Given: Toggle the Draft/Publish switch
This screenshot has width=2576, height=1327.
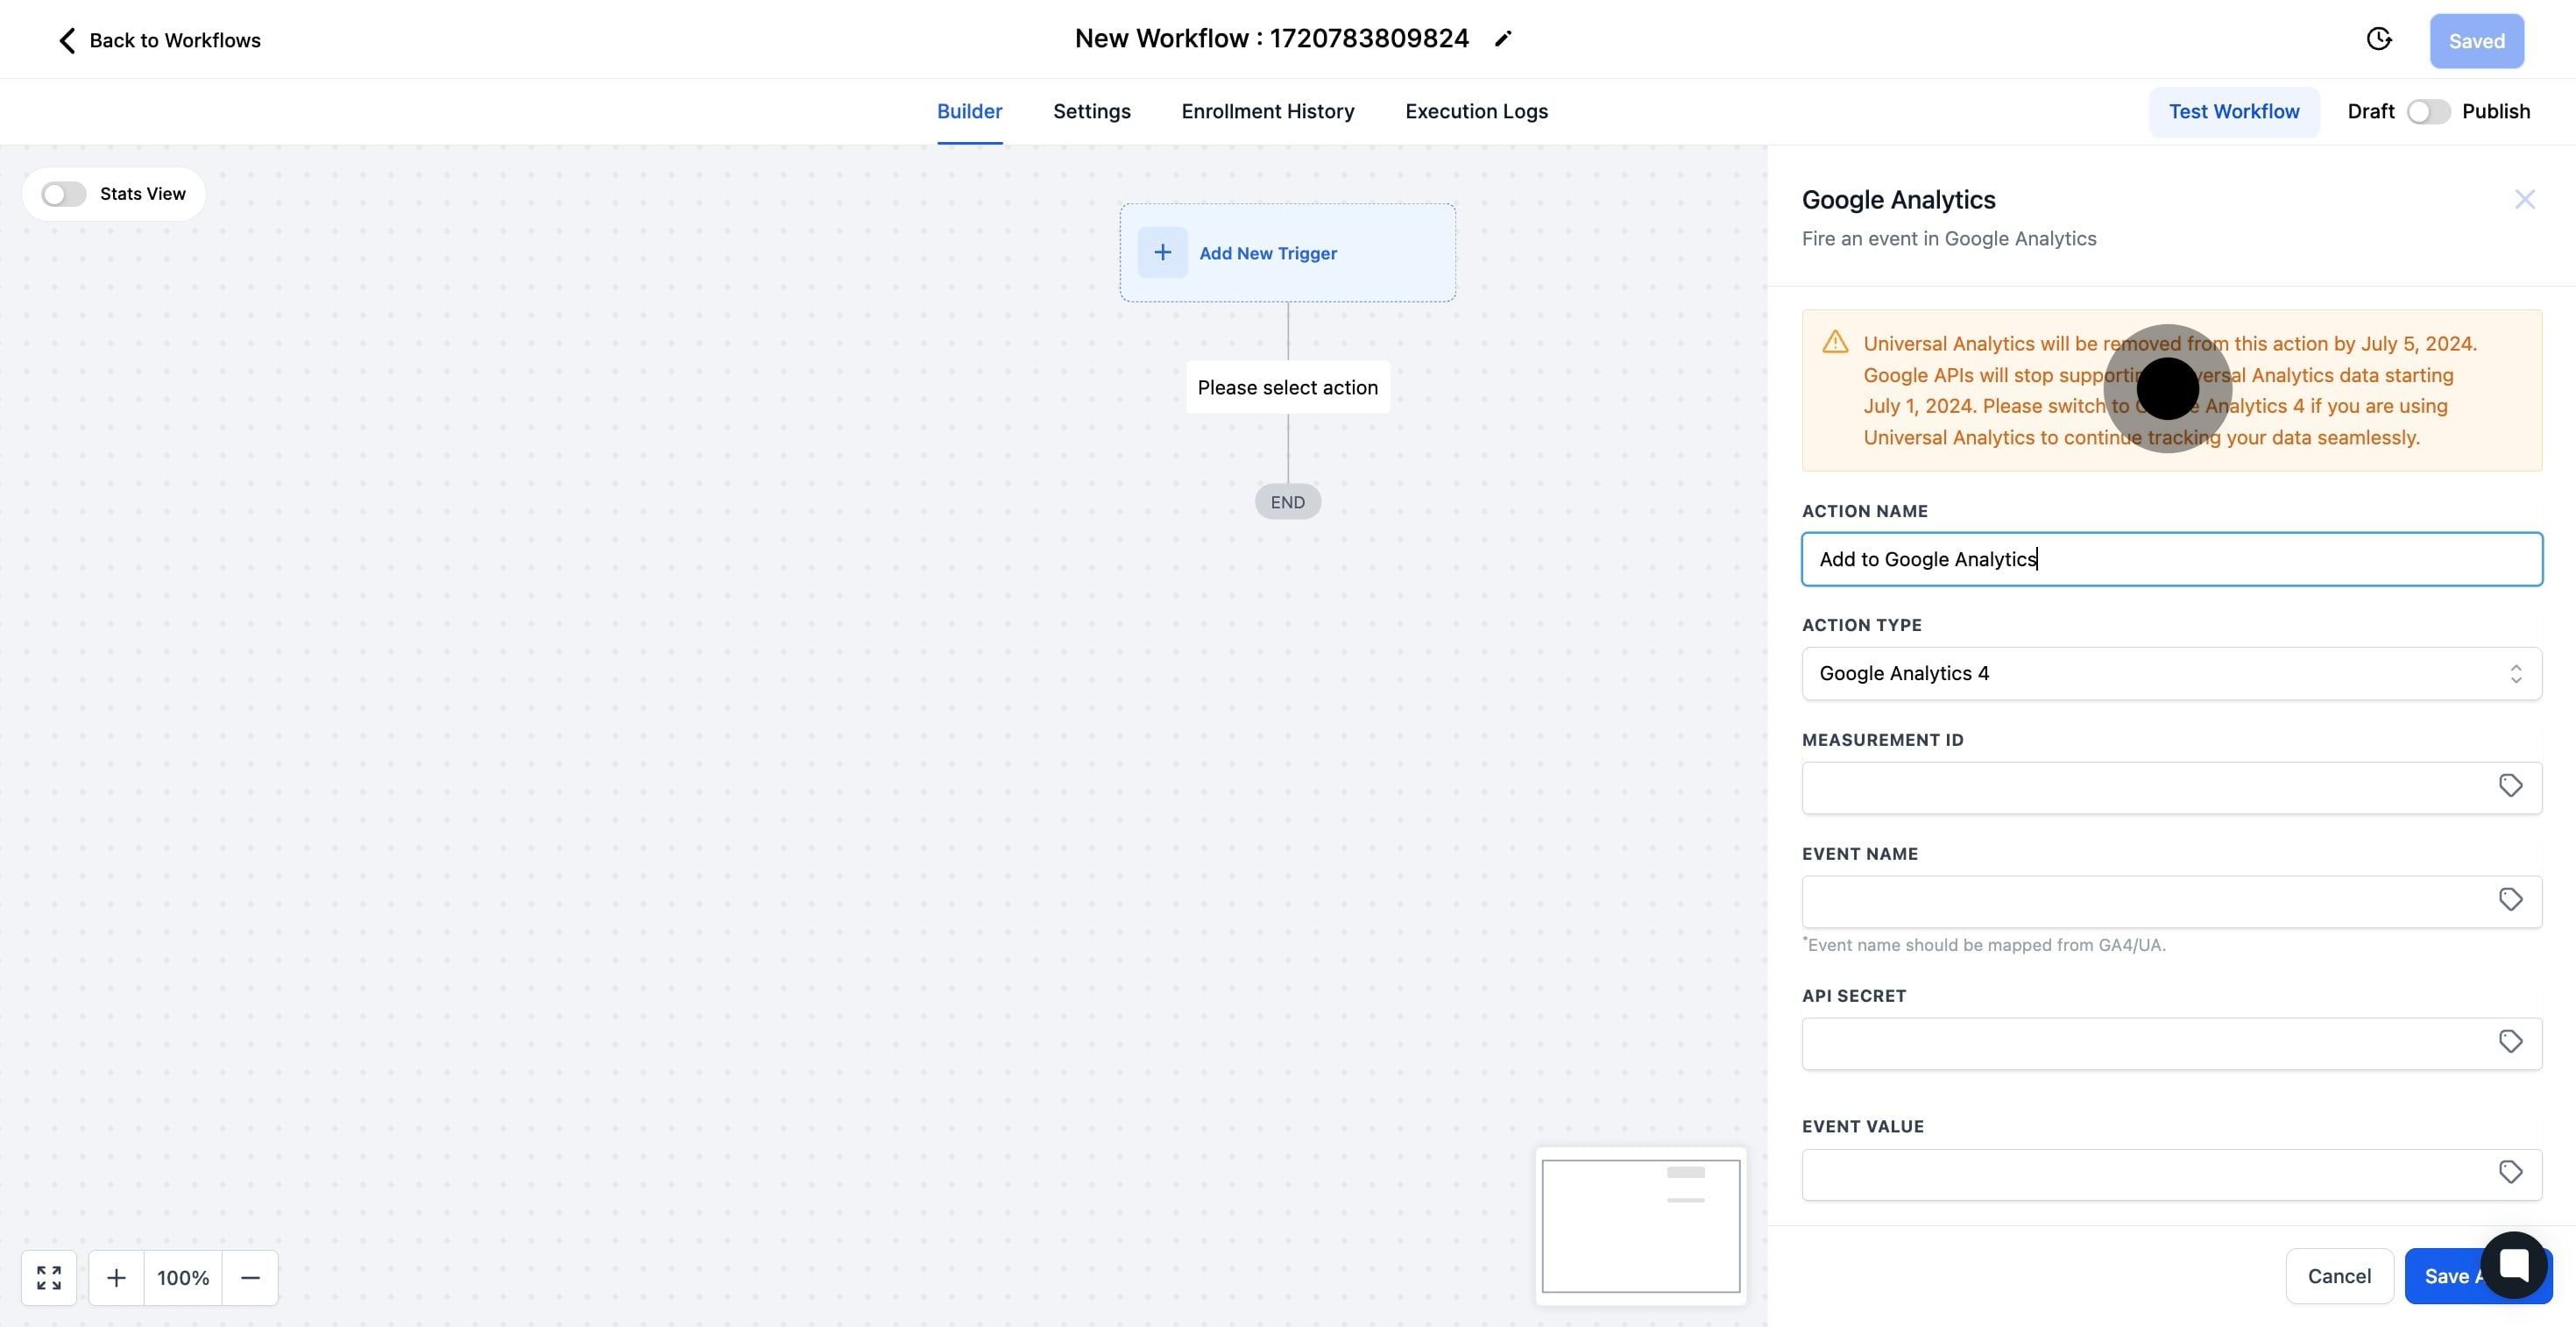Looking at the screenshot, I should [2428, 111].
